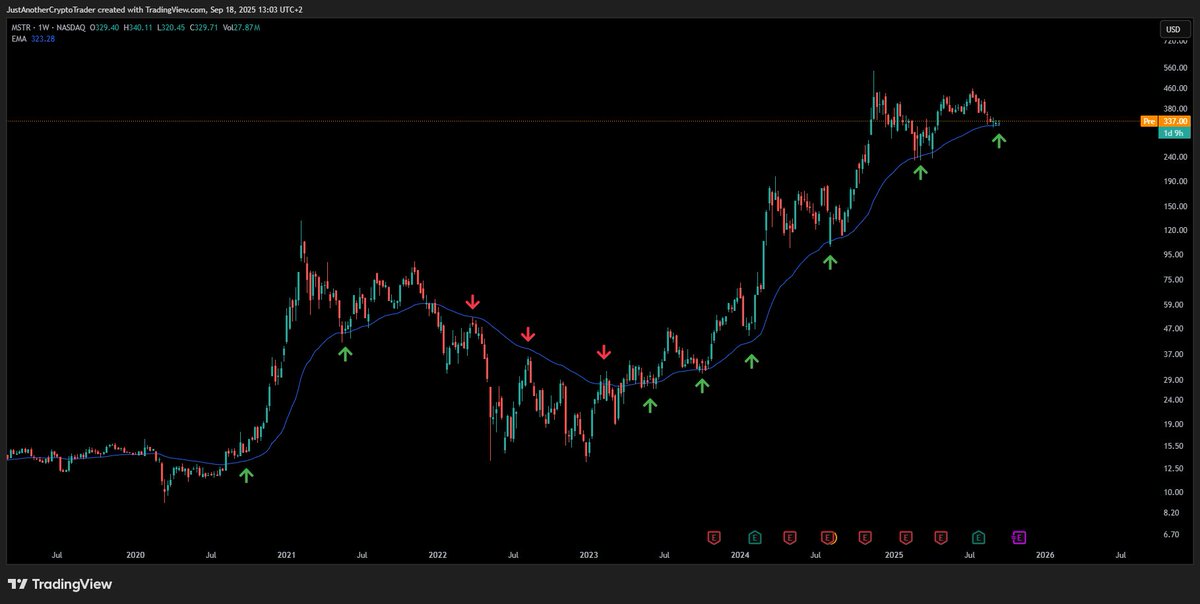Click the 560.00 price scale label
Viewport: 1200px width, 604px height.
point(1174,69)
